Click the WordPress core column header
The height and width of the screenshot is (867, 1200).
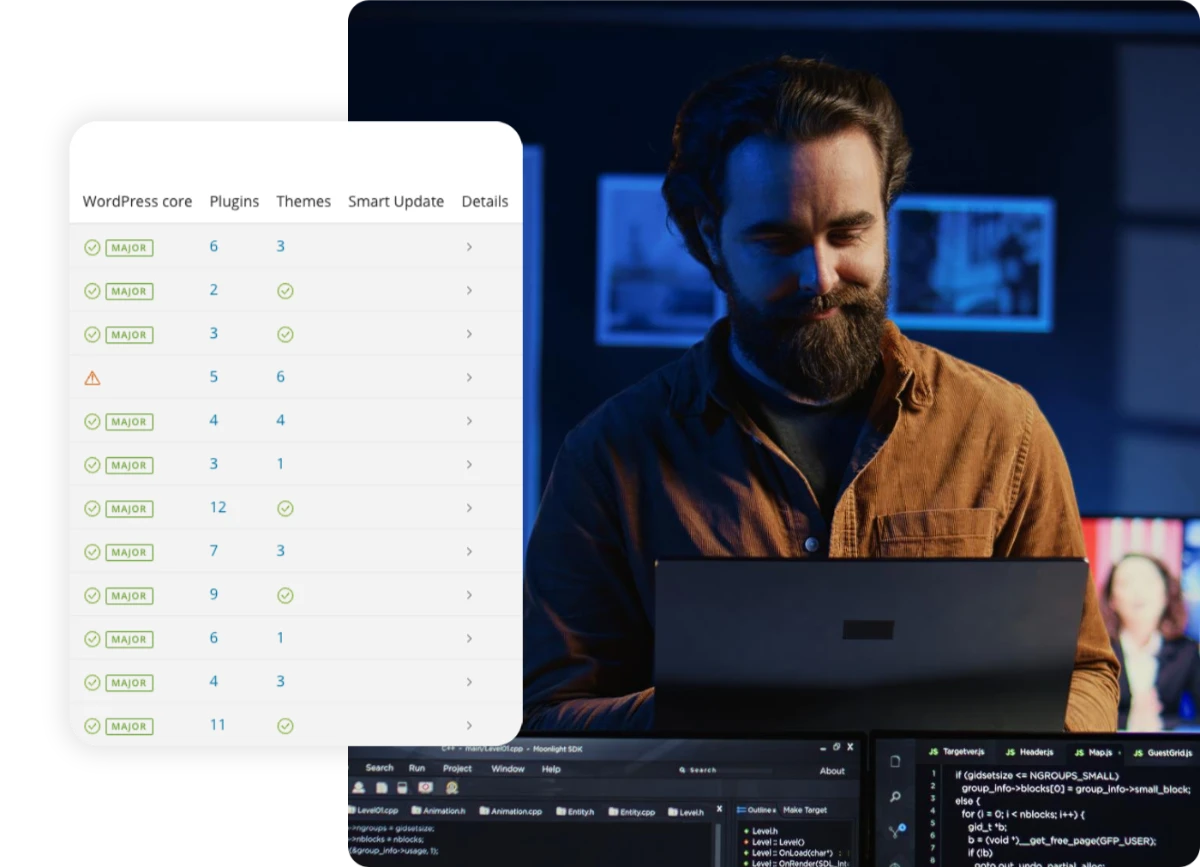137,202
